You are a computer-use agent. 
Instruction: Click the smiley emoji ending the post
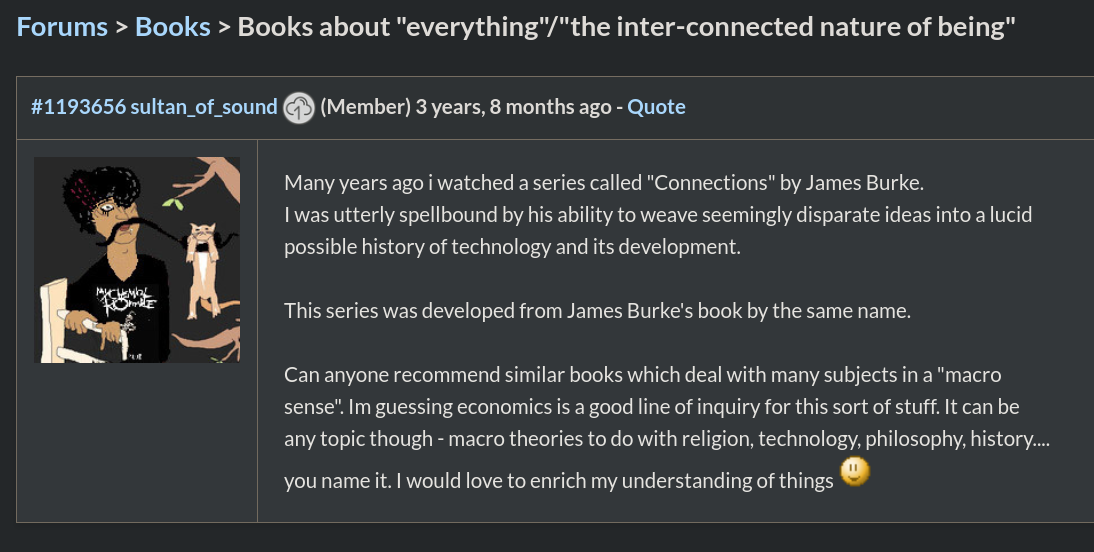tap(855, 471)
